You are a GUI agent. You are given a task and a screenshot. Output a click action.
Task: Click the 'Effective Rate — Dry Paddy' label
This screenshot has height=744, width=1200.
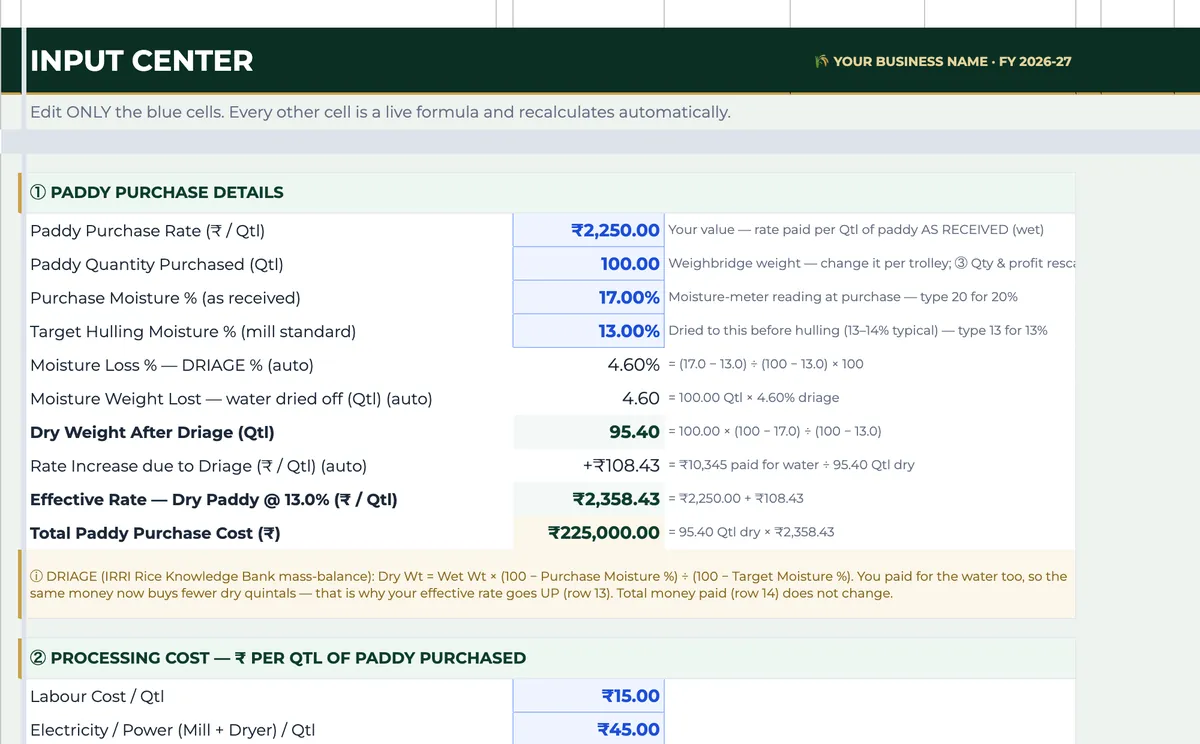(214, 499)
